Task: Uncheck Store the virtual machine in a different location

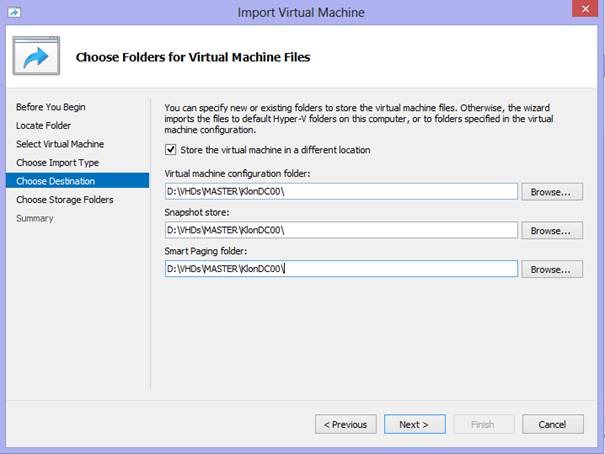Action: pos(171,150)
